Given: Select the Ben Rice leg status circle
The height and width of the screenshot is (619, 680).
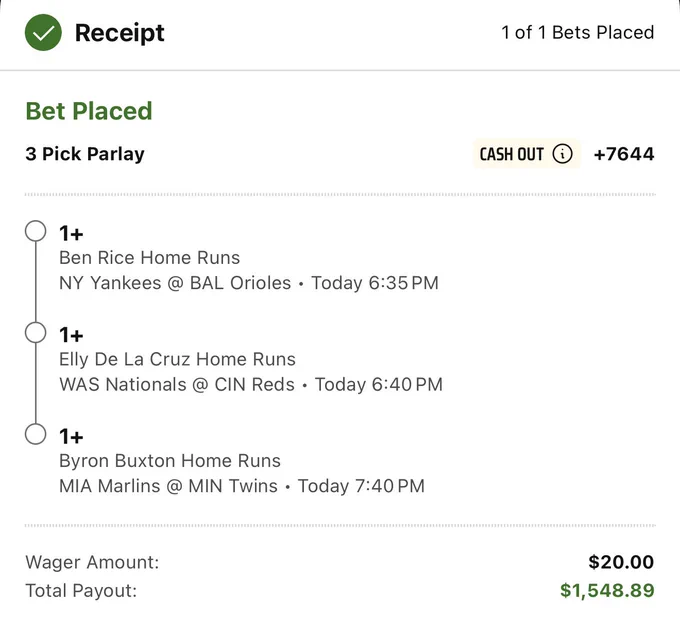Looking at the screenshot, I should tap(36, 231).
